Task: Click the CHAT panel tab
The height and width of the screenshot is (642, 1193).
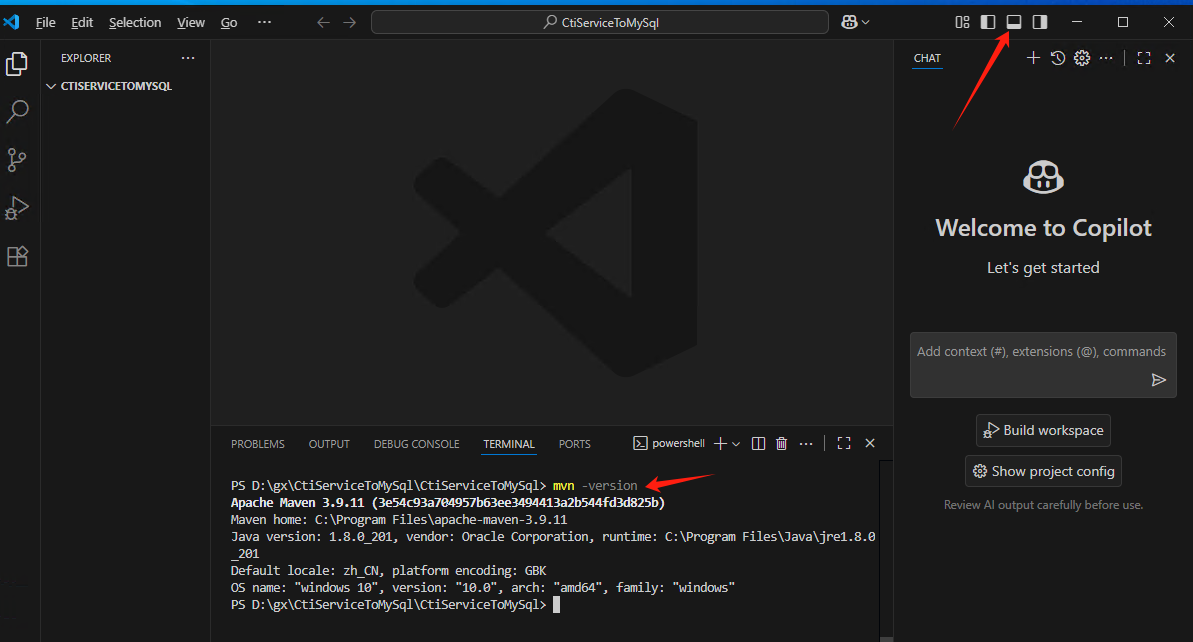Action: tap(927, 59)
